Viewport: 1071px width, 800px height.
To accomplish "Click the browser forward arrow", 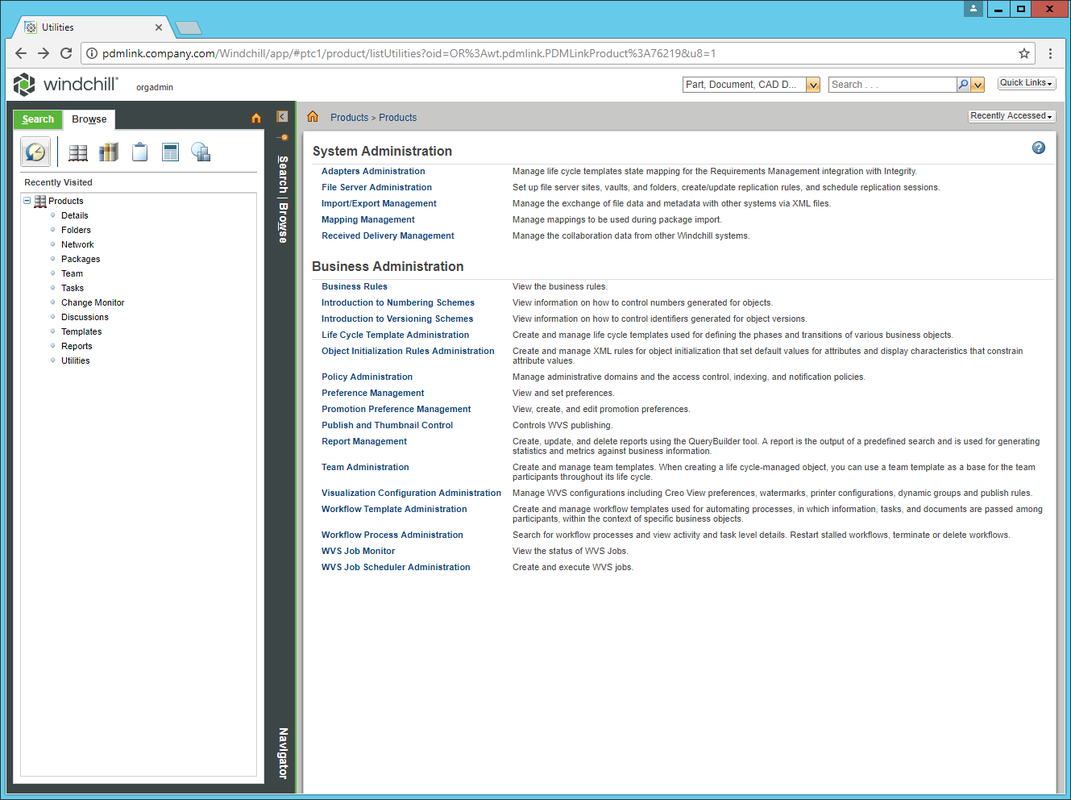I will pos(44,53).
